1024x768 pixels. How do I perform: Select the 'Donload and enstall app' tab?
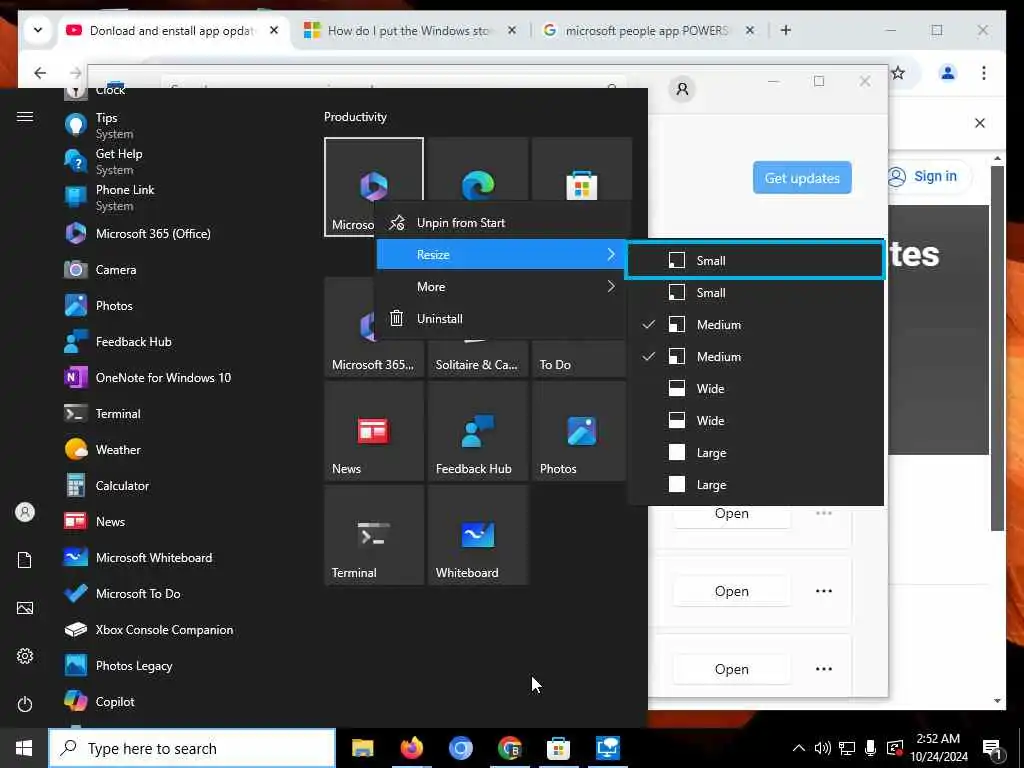[174, 31]
